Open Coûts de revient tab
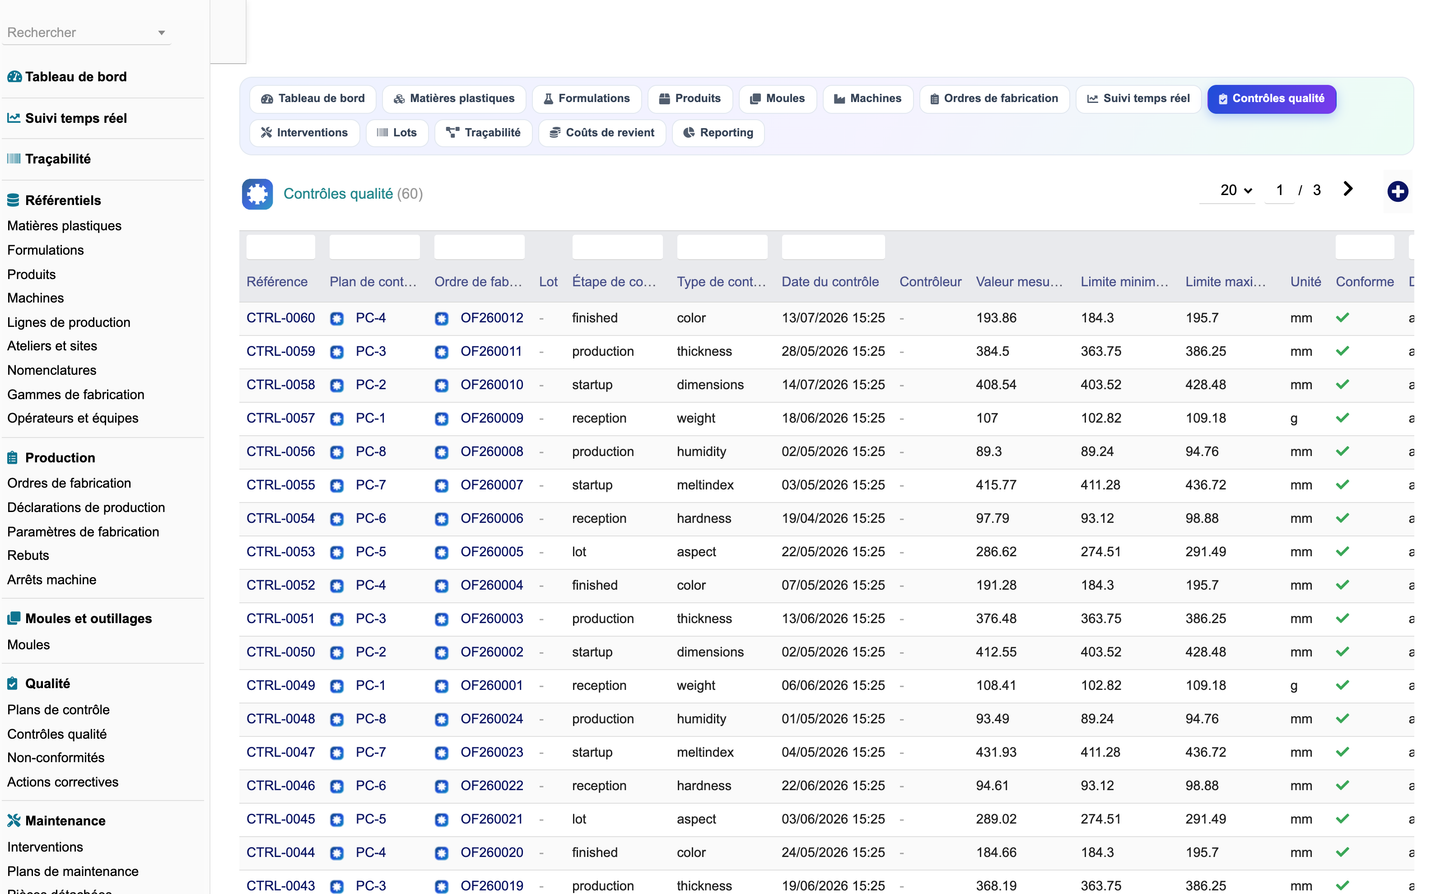This screenshot has height=894, width=1445. pos(602,133)
